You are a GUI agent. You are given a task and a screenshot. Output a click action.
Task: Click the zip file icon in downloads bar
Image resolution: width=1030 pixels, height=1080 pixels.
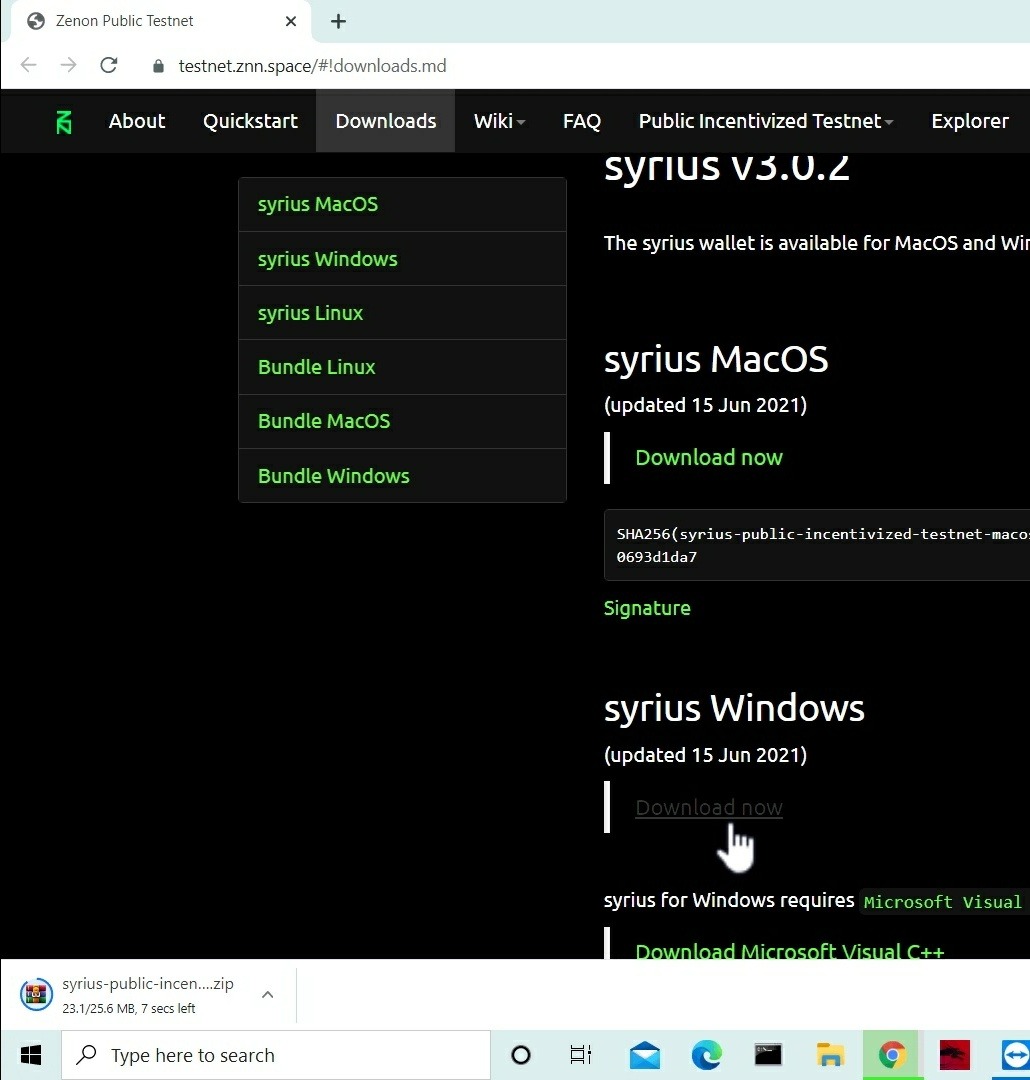(x=36, y=995)
